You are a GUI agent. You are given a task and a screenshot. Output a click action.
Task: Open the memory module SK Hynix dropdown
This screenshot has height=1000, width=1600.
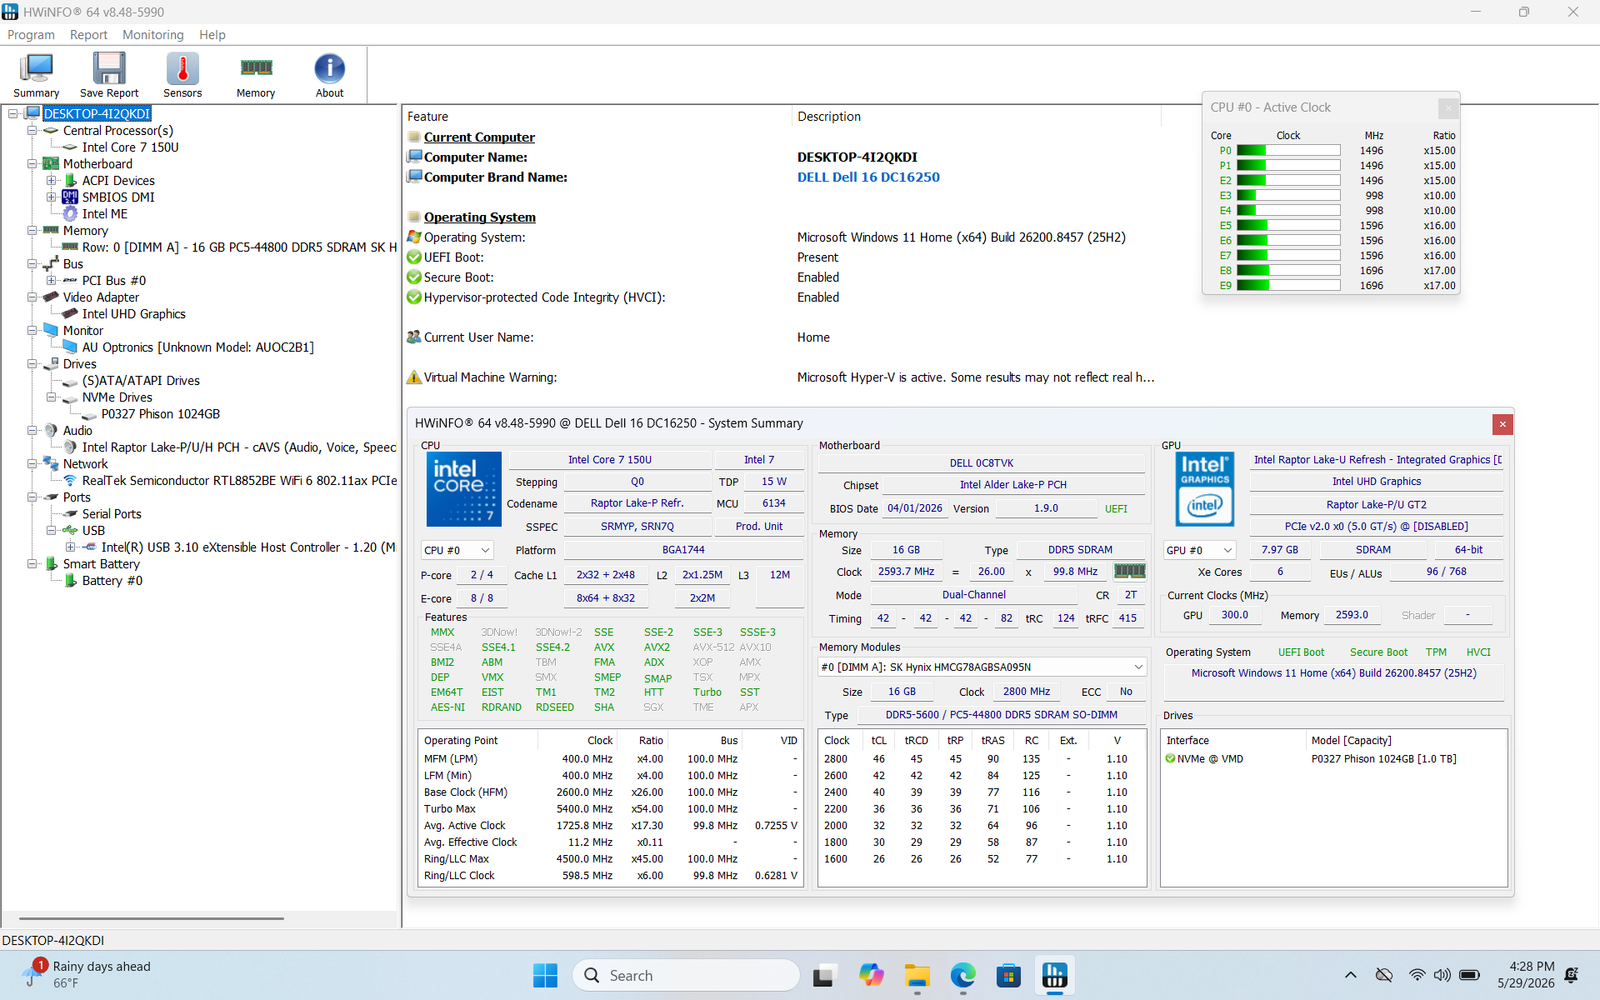click(982, 667)
